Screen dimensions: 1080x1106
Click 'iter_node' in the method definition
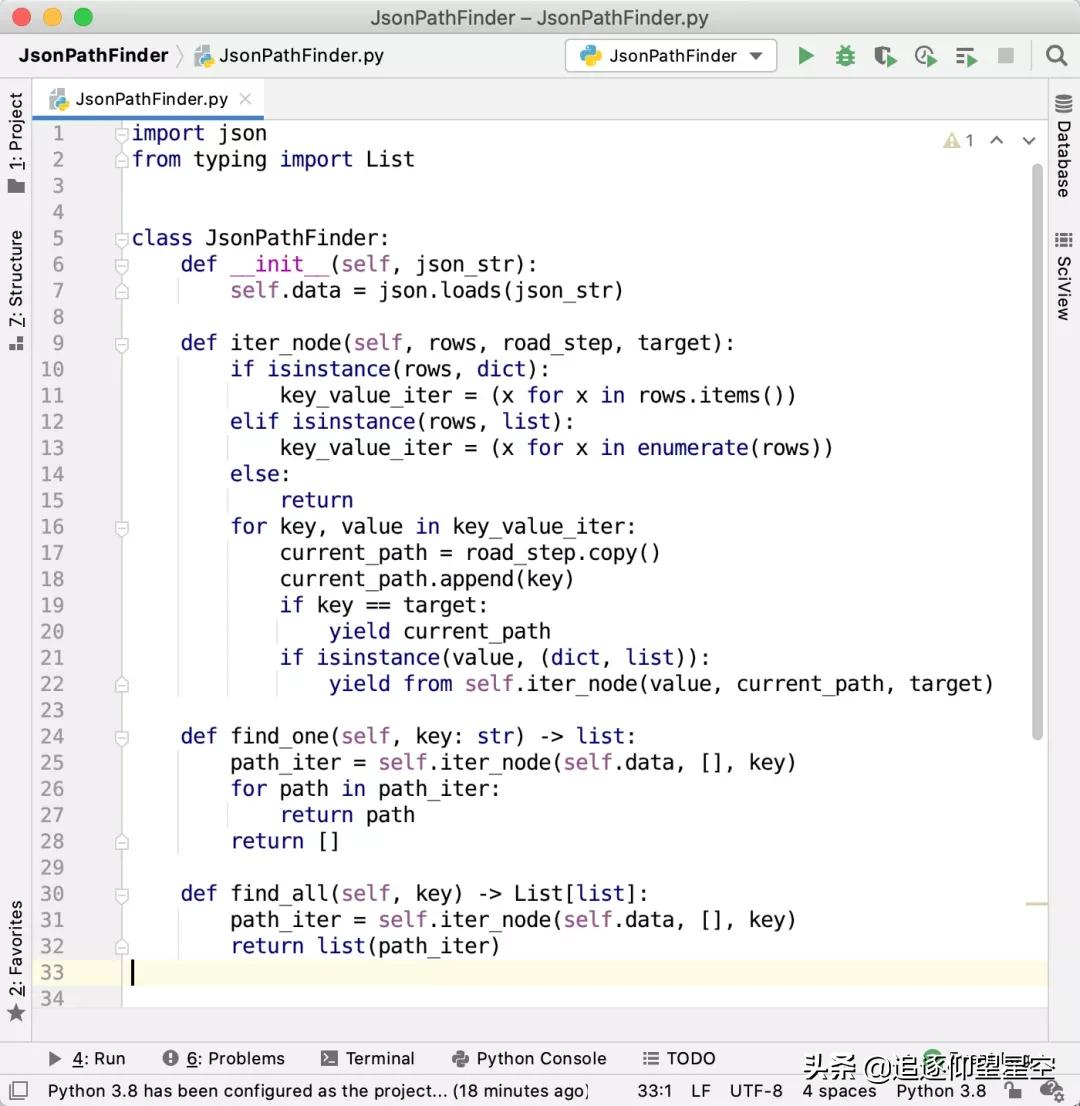[x=286, y=344]
